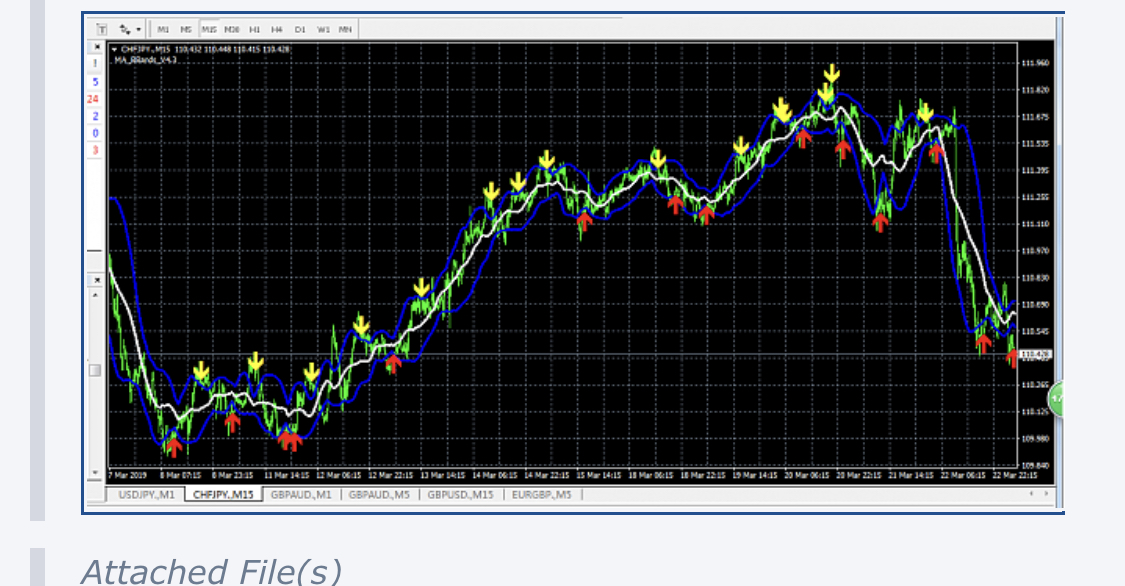
Task: Click the 19 Mar 14:15 time label
Action: [x=755, y=476]
